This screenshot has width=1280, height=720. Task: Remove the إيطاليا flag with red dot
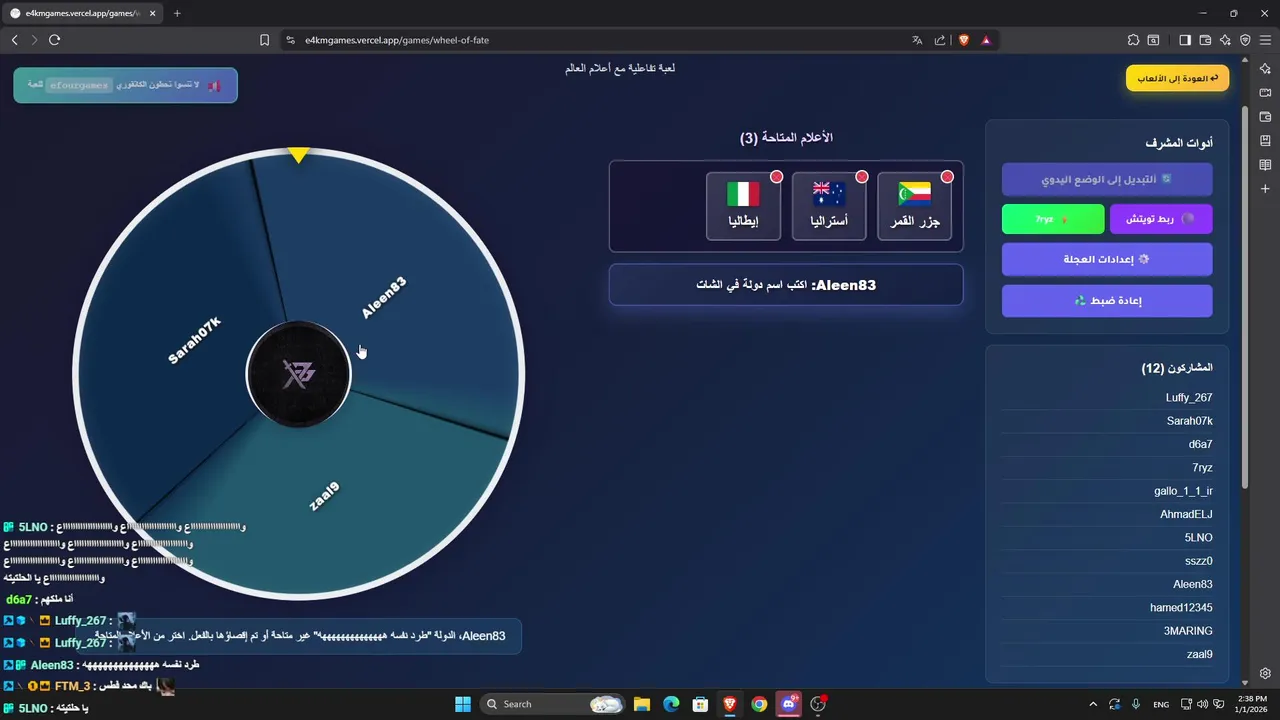coord(775,177)
